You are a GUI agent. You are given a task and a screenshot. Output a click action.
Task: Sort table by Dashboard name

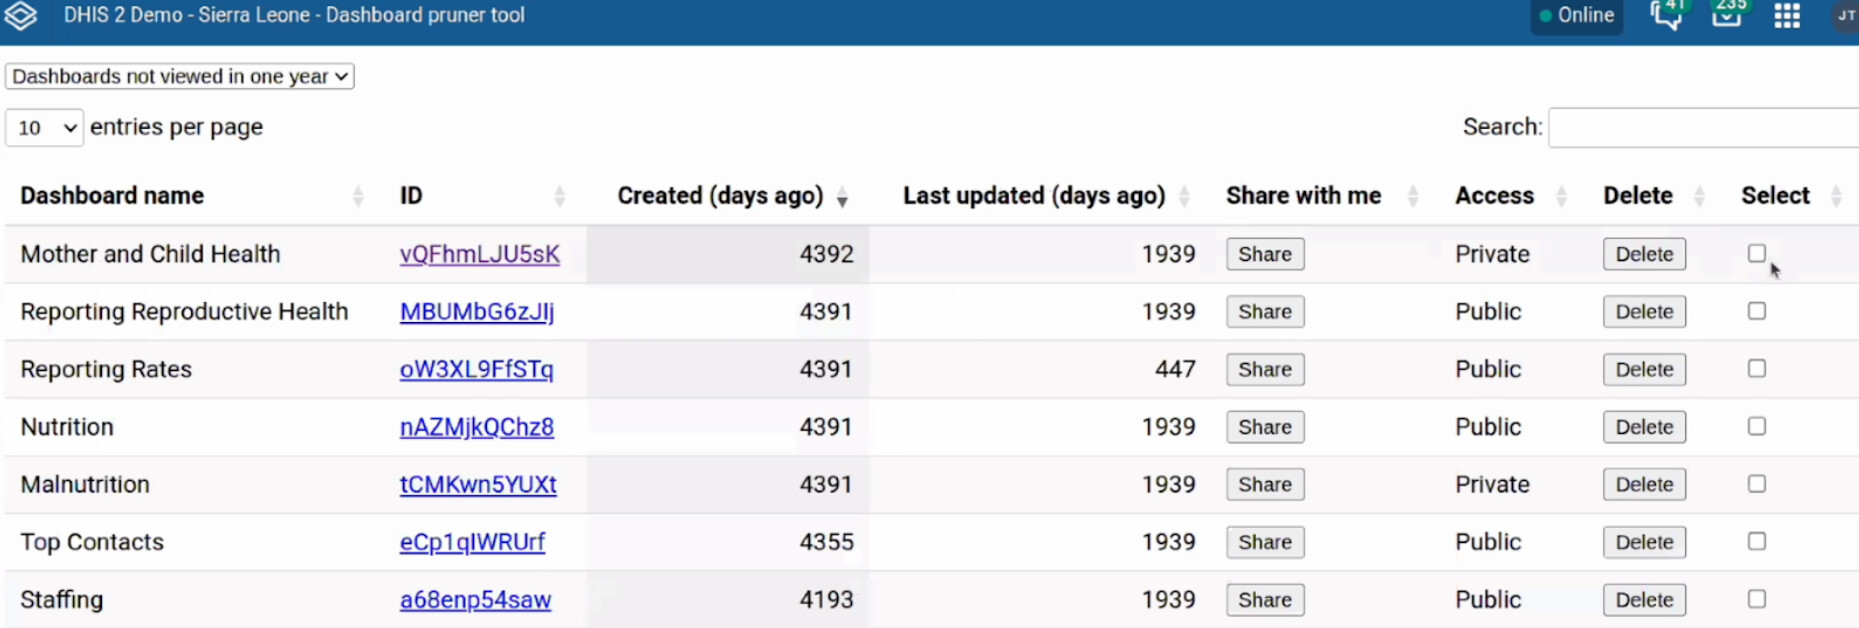click(x=112, y=196)
